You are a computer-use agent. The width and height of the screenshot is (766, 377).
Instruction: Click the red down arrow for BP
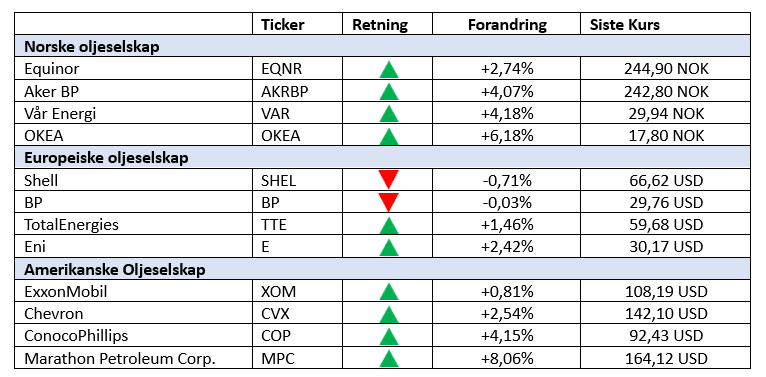(x=389, y=202)
